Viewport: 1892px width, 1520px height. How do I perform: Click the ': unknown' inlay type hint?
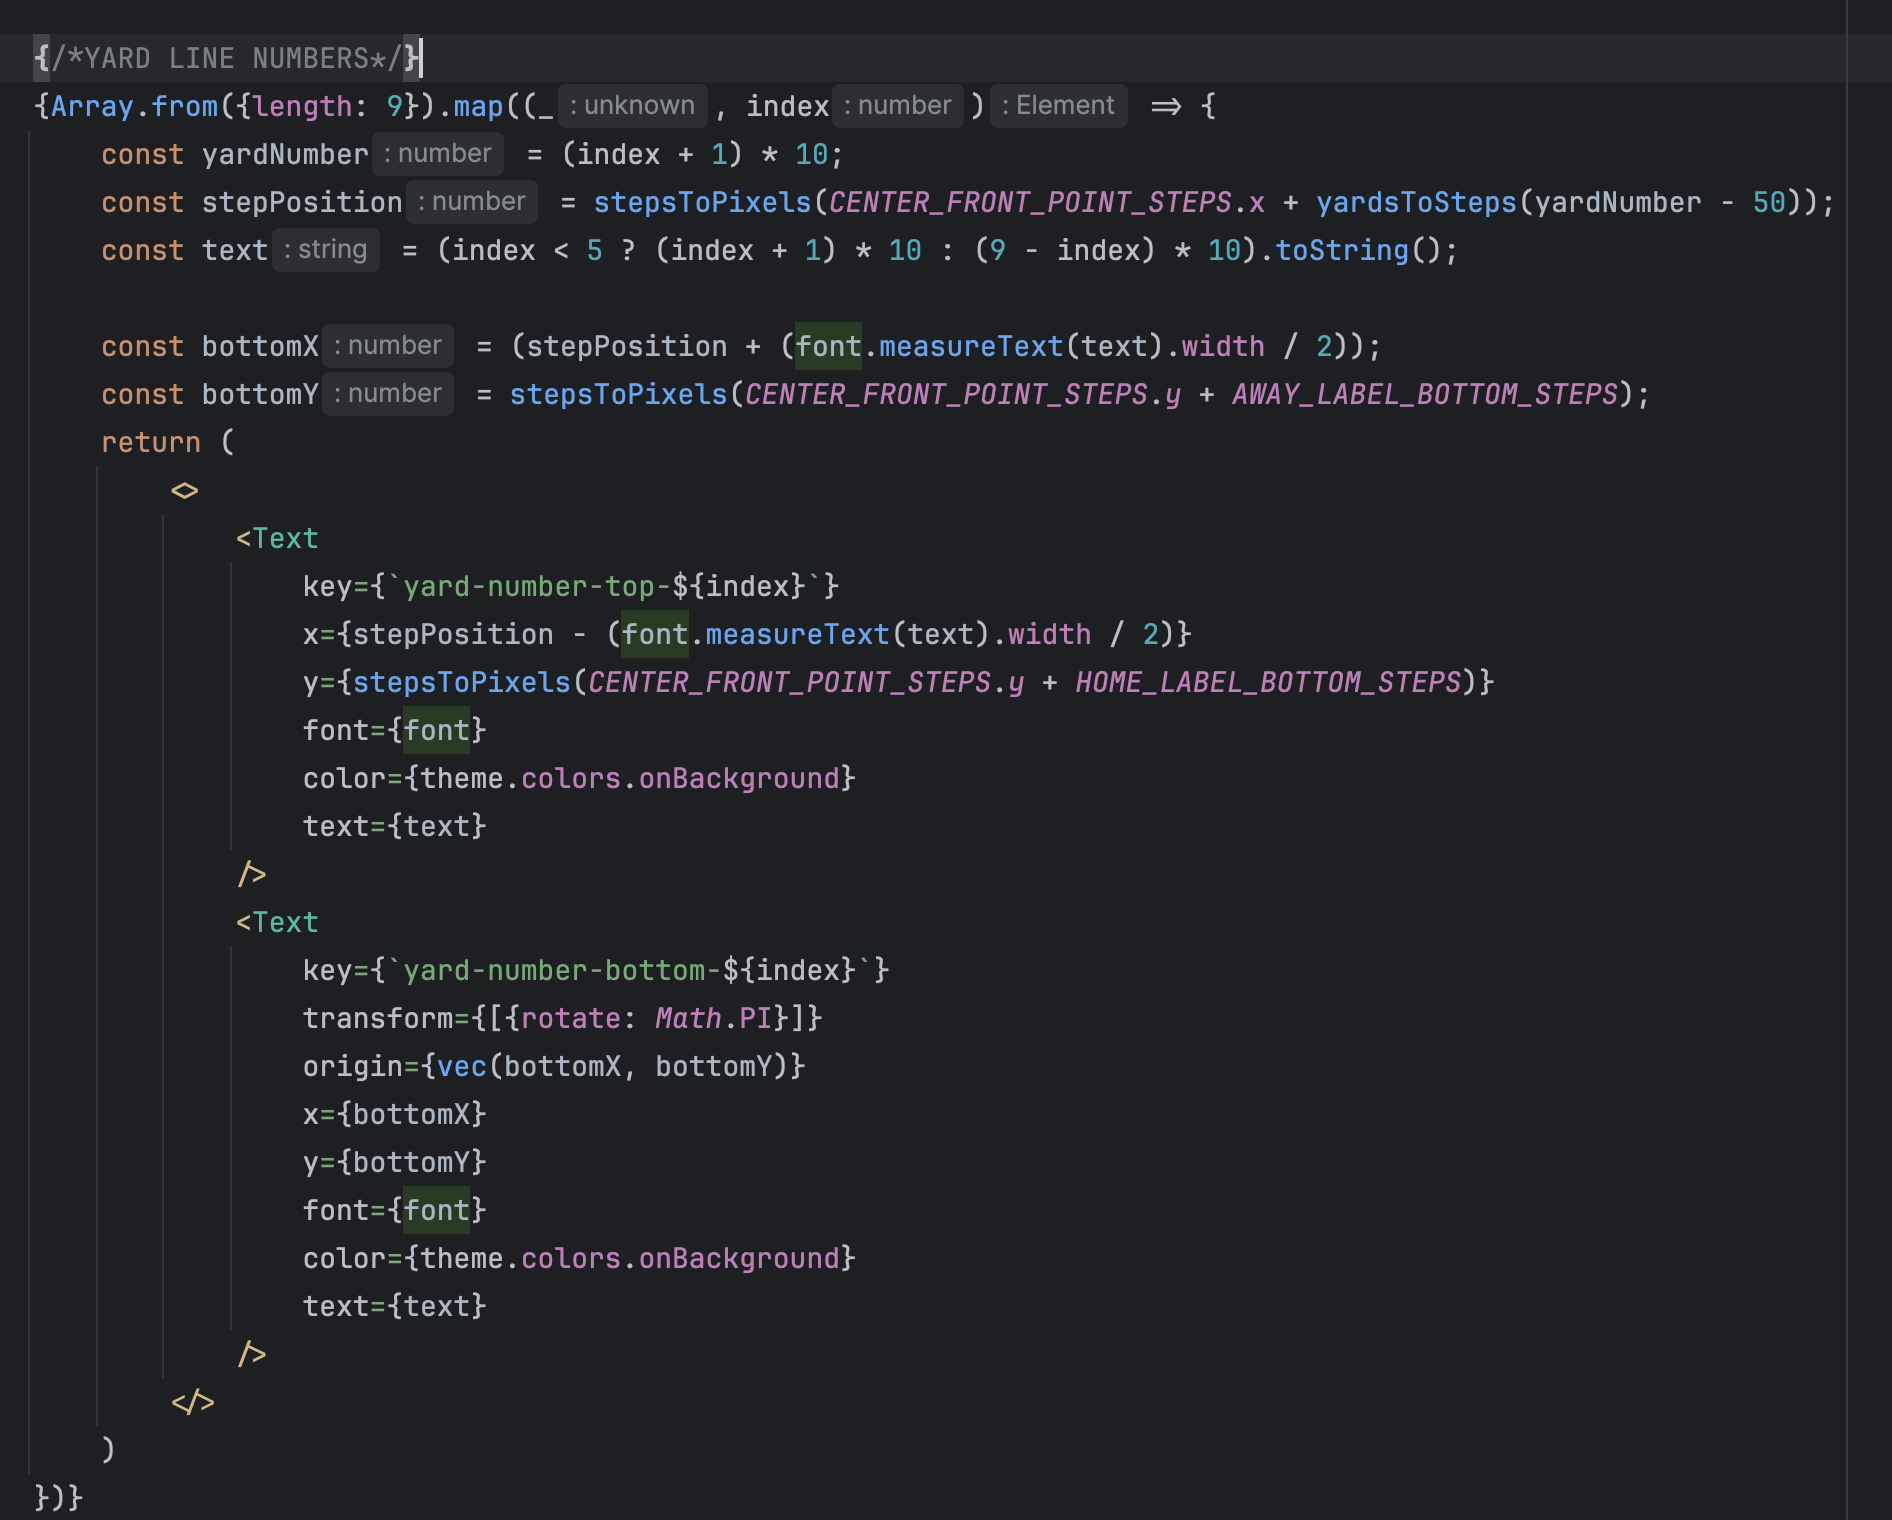(x=632, y=106)
